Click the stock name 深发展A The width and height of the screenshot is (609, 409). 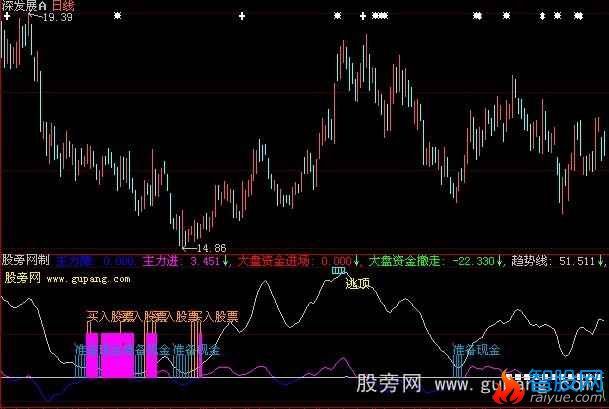[24, 5]
